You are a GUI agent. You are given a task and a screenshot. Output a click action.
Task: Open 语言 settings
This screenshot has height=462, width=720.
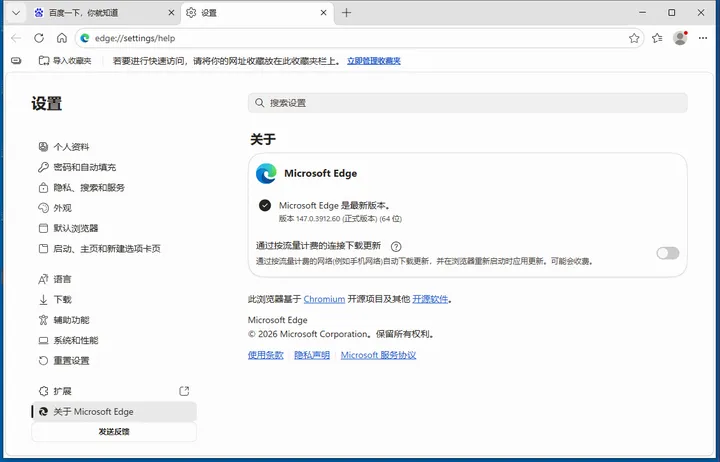click(x=114, y=279)
